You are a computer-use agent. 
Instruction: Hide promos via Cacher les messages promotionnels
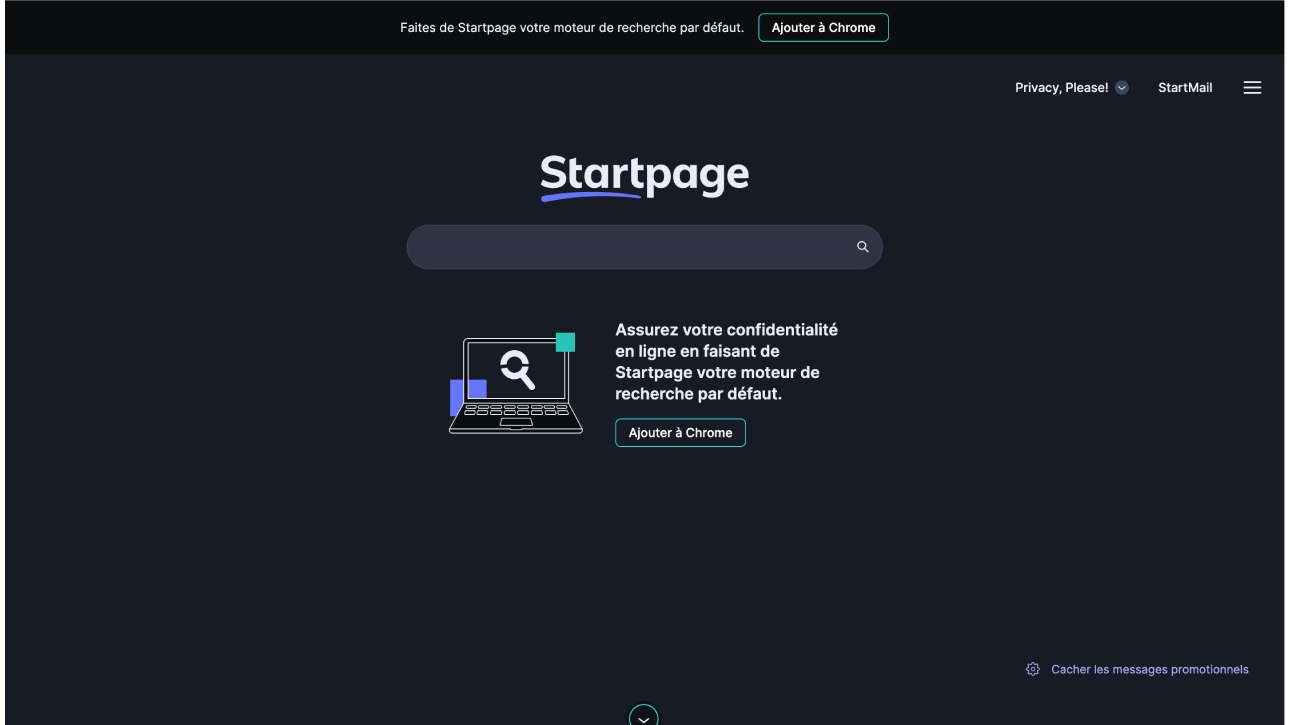[x=1149, y=669]
